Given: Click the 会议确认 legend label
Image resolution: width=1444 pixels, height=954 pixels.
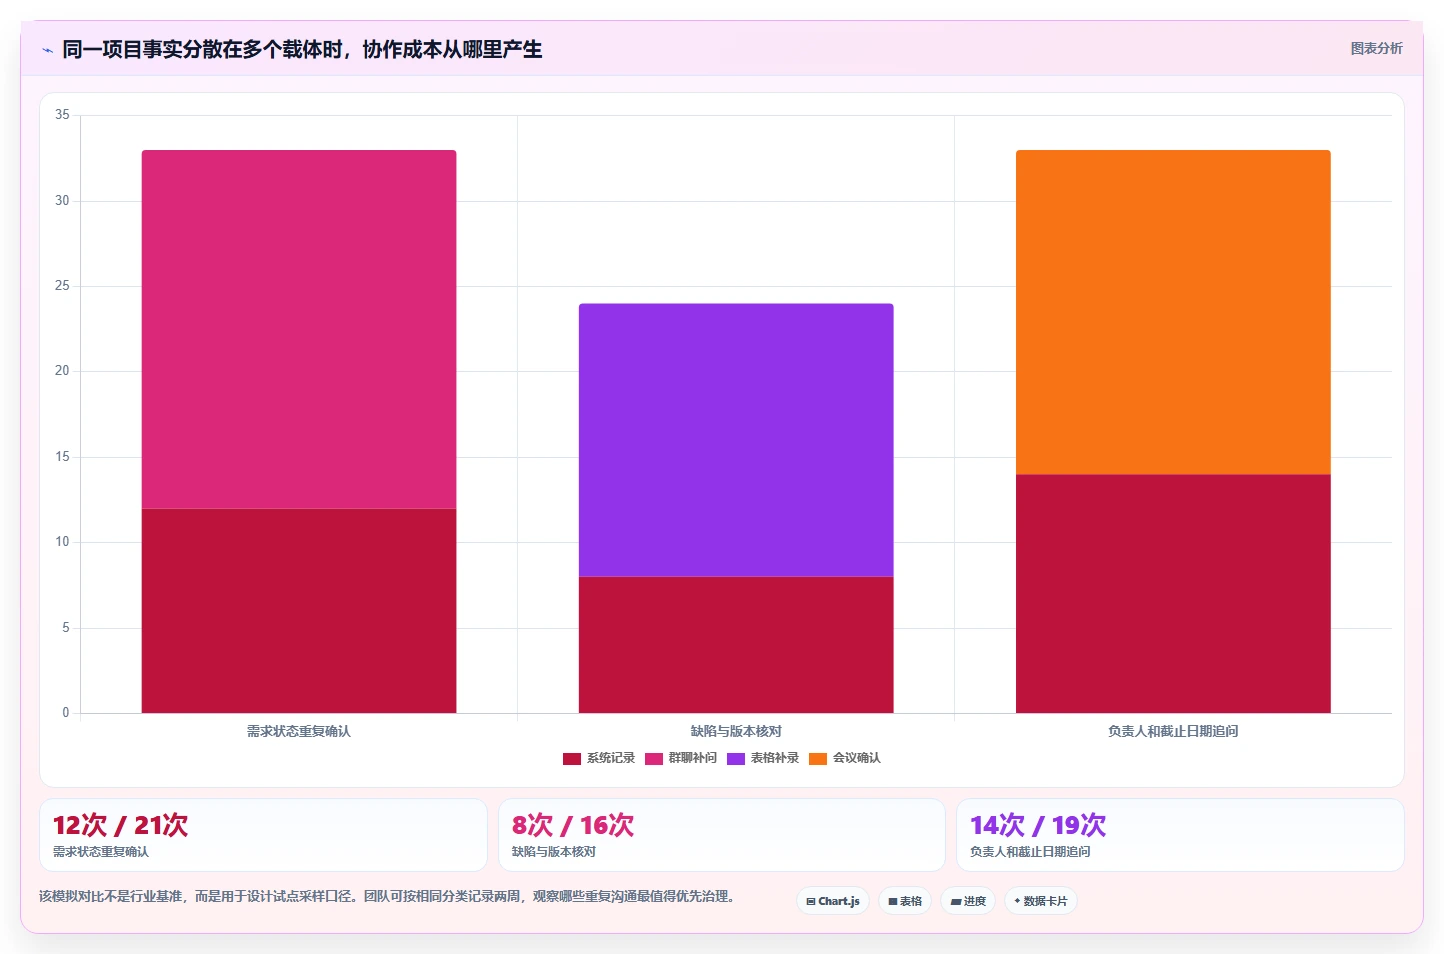Looking at the screenshot, I should [x=857, y=758].
